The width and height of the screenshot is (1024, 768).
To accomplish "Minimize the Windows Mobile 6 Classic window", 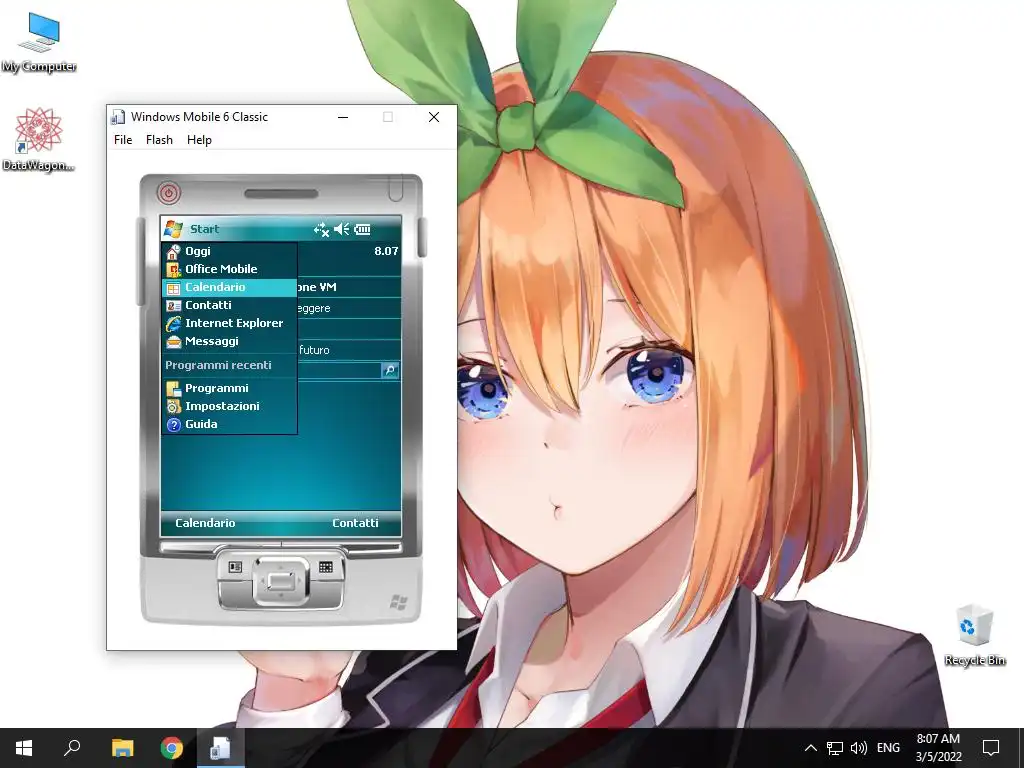I will [x=343, y=117].
